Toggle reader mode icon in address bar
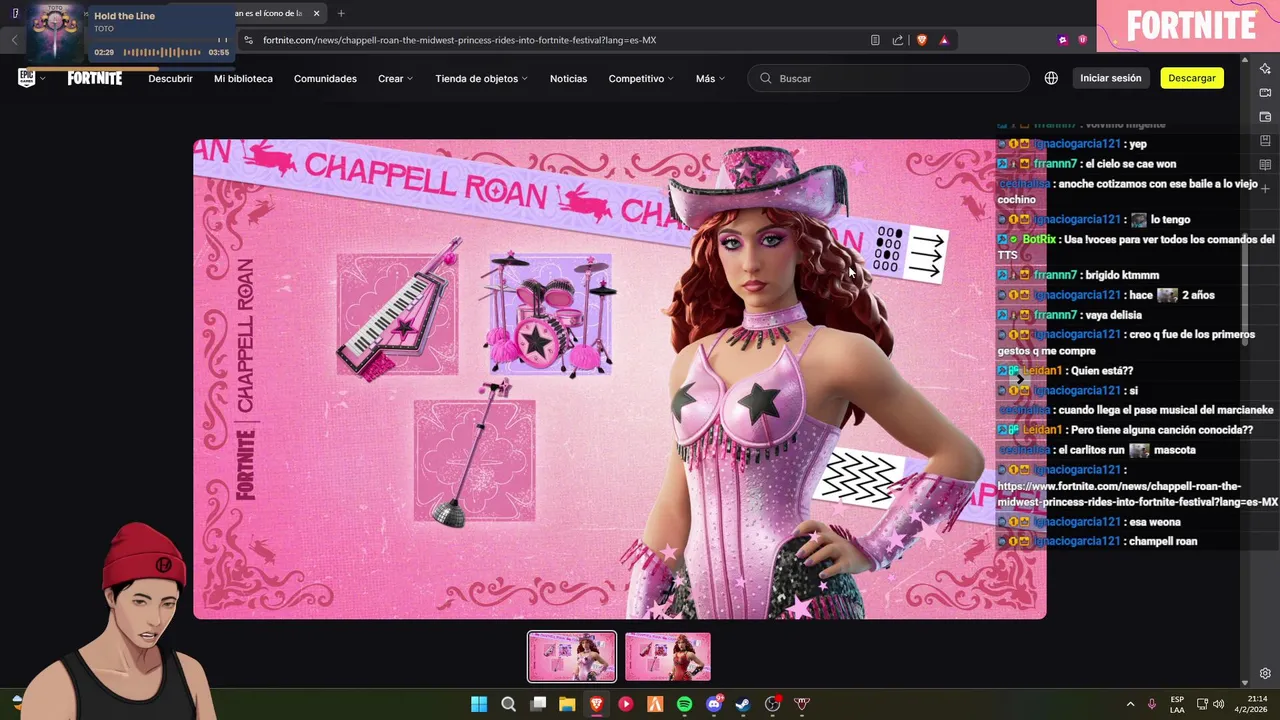1280x720 pixels. [x=875, y=40]
